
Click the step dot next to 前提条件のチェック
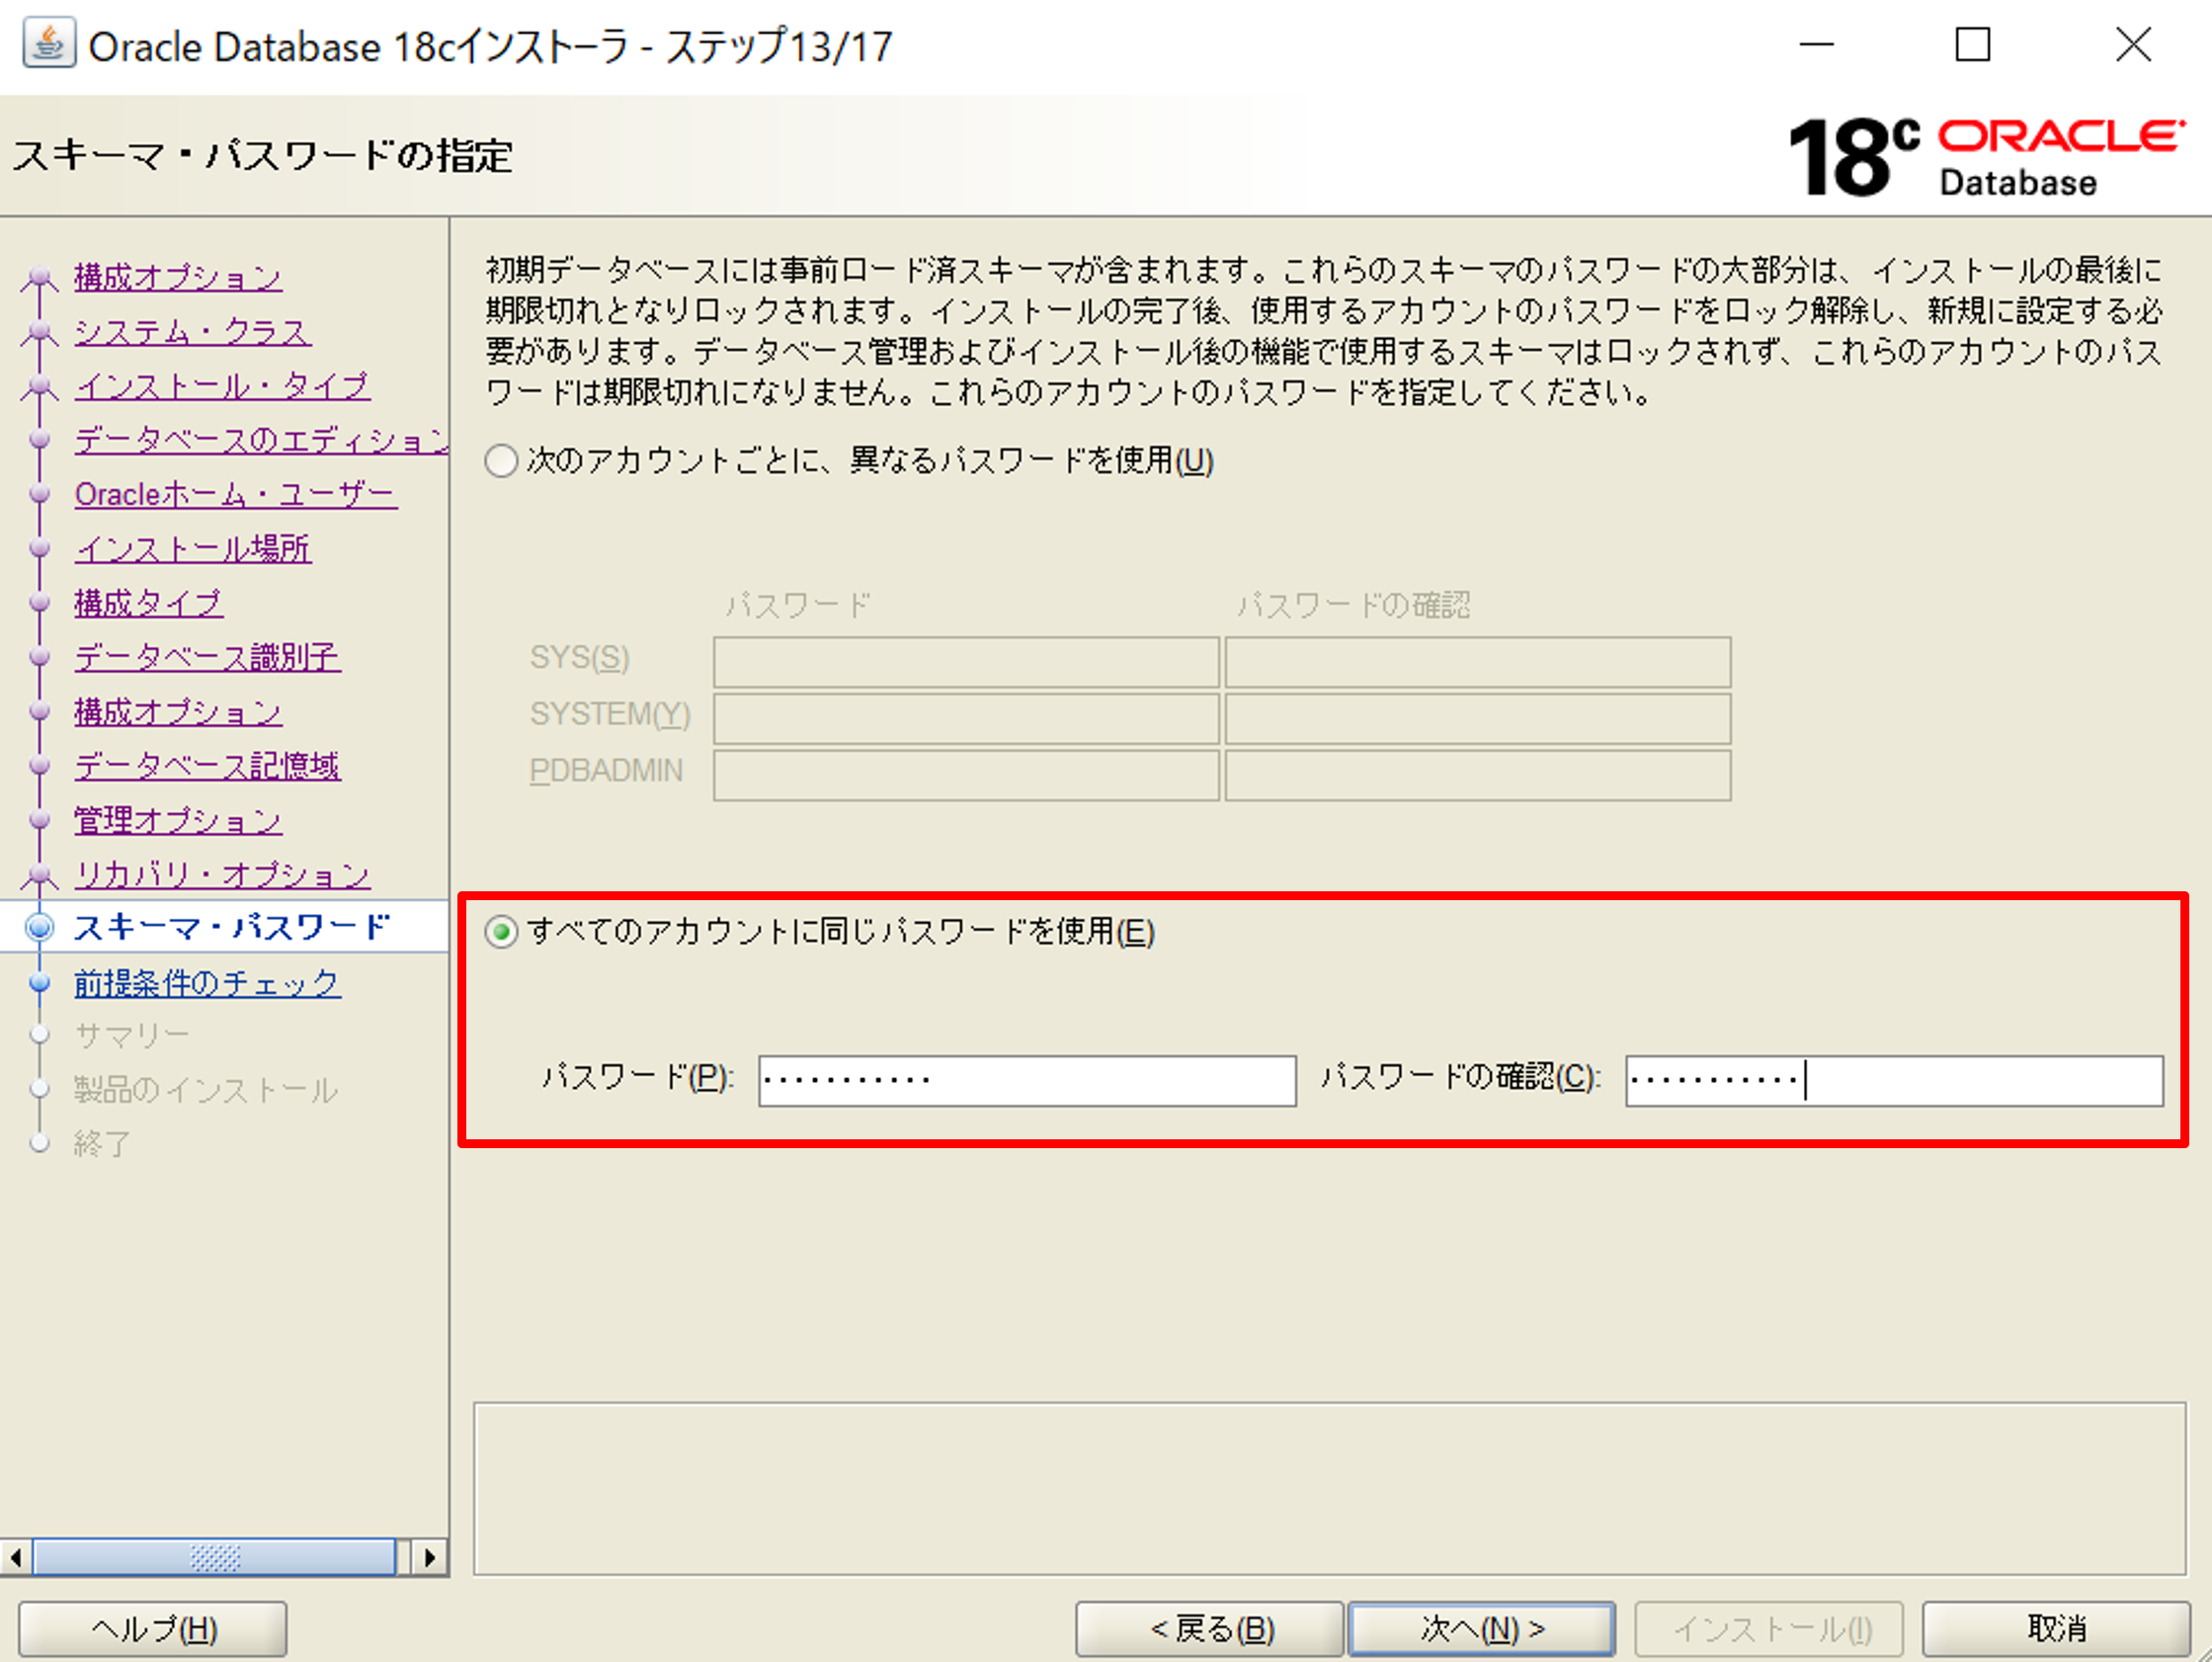click(x=40, y=982)
